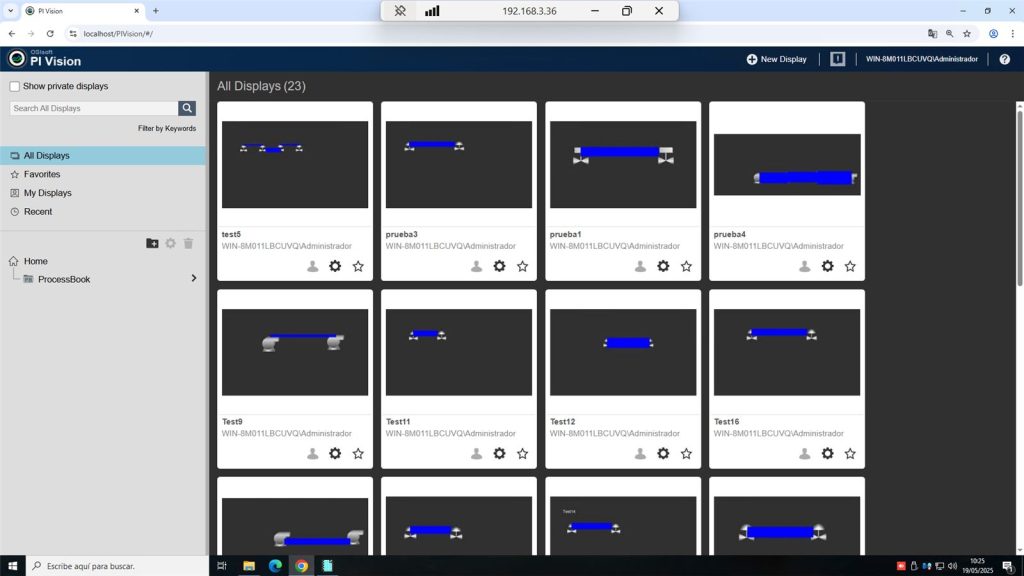
Task: Enable Show private displays checkbox
Action: pos(14,86)
